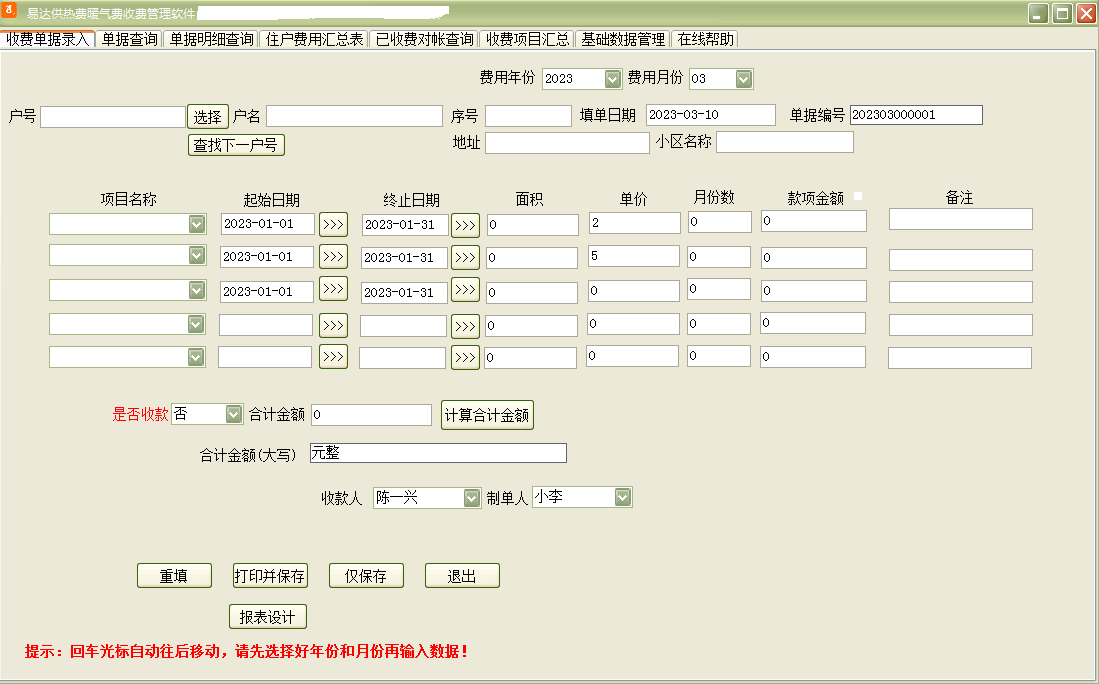Open the calendar picker for first row end date

(464, 224)
